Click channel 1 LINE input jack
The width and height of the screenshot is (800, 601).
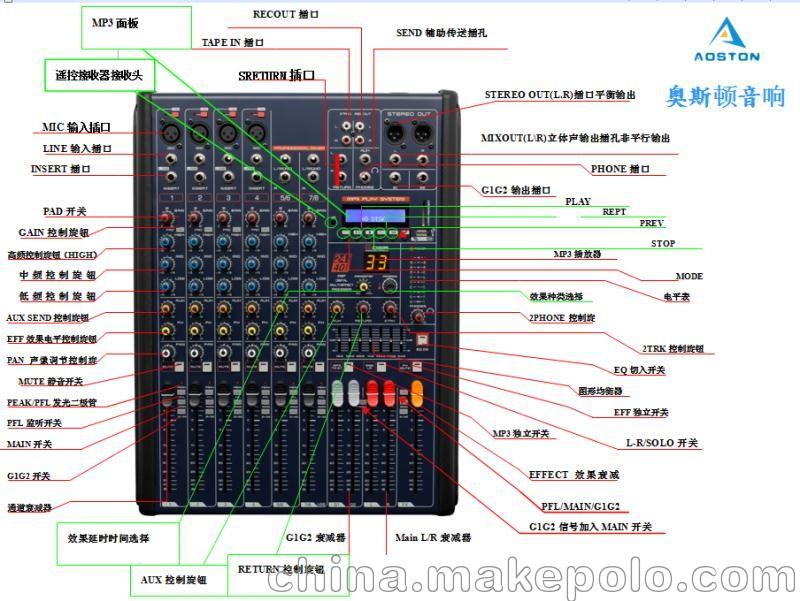click(171, 159)
